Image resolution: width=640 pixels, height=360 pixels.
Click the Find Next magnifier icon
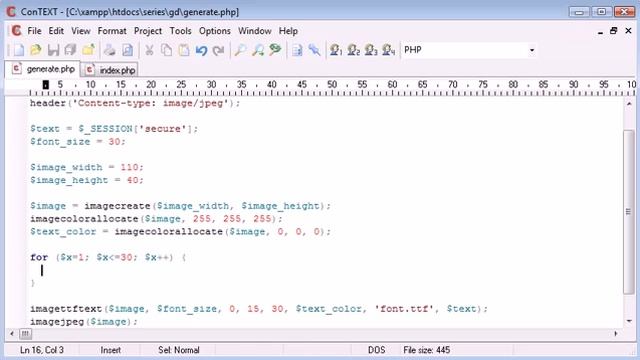[258, 50]
